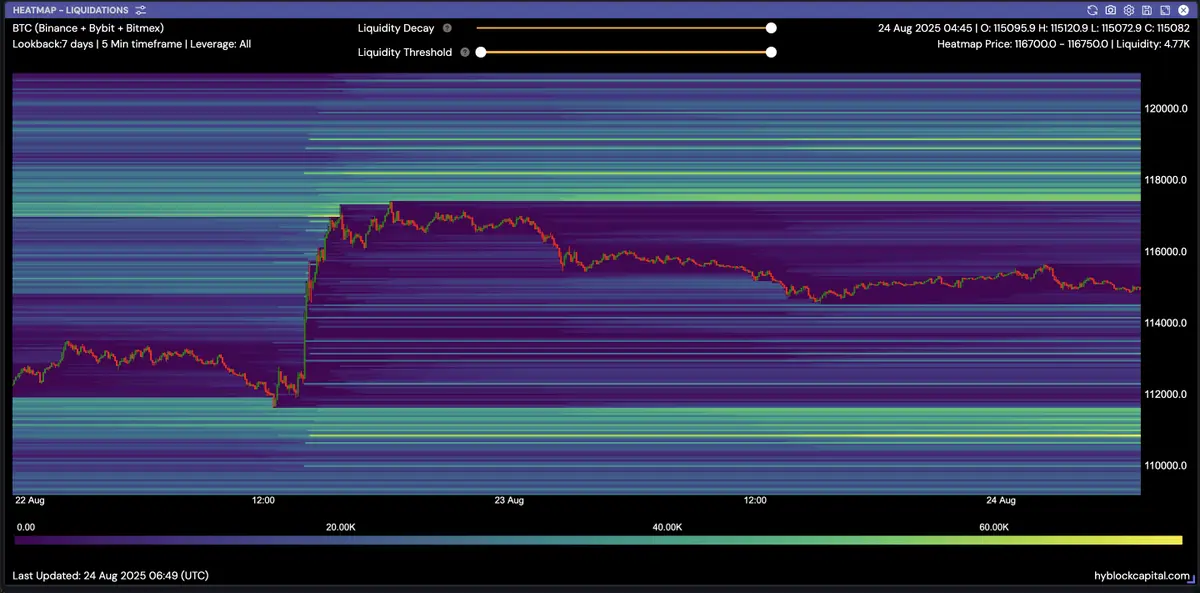This screenshot has height=593, width=1200.
Task: Click the Last Updated timestamp text
Action: [110, 576]
